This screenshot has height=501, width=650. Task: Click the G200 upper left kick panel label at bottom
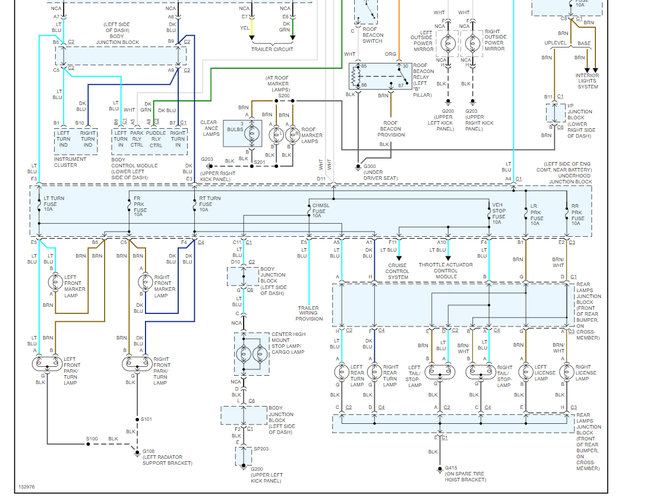pyautogui.click(x=266, y=475)
